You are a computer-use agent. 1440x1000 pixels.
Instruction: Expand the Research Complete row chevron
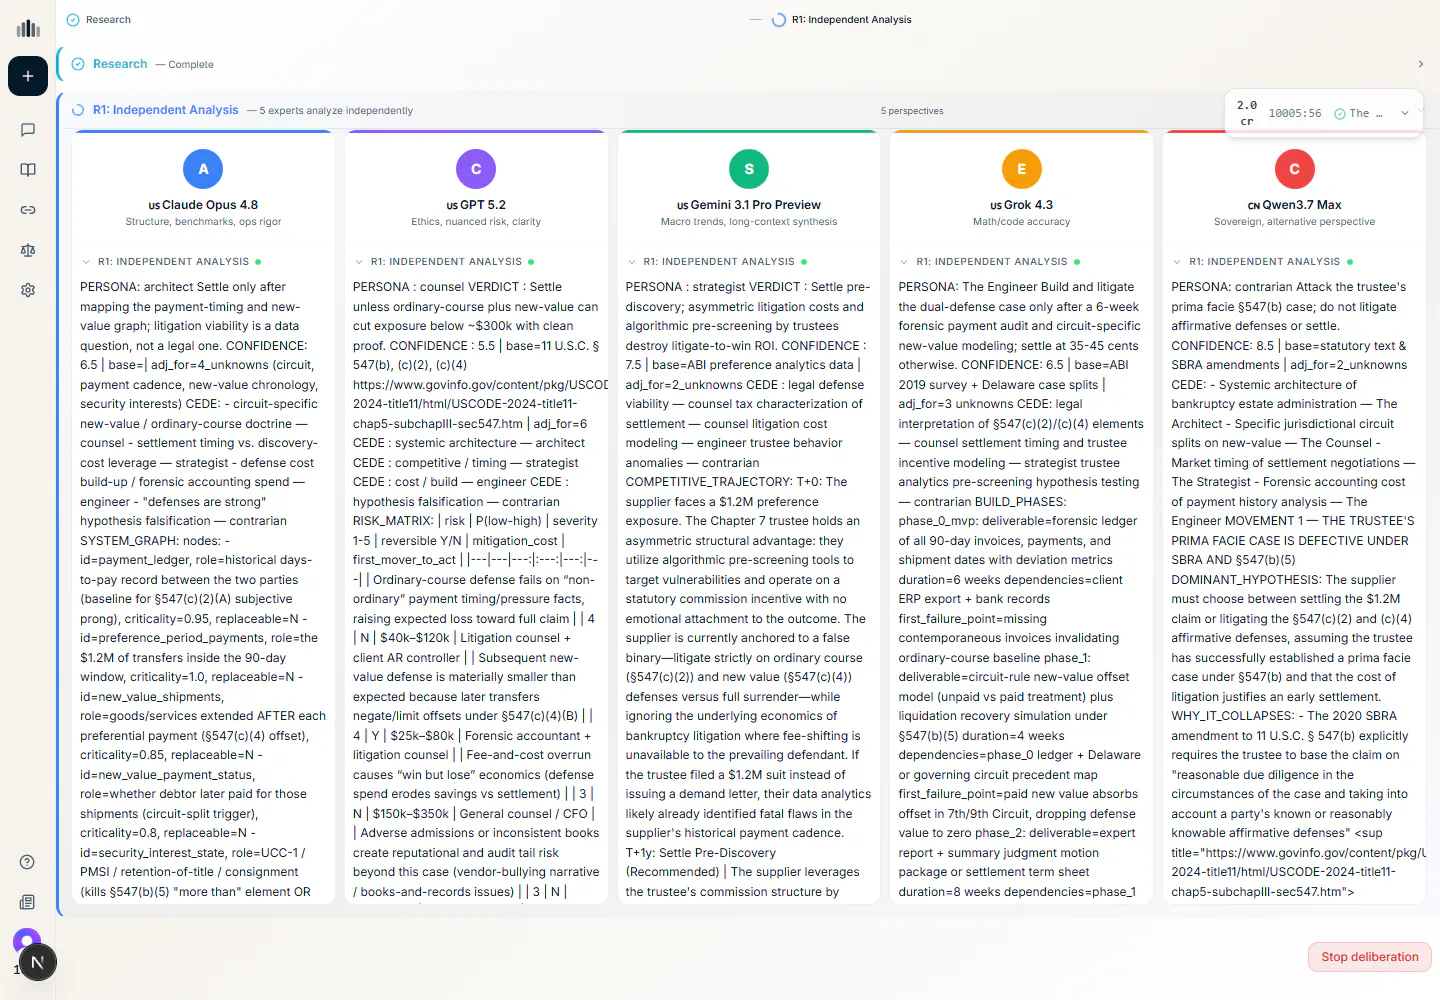coord(1420,64)
